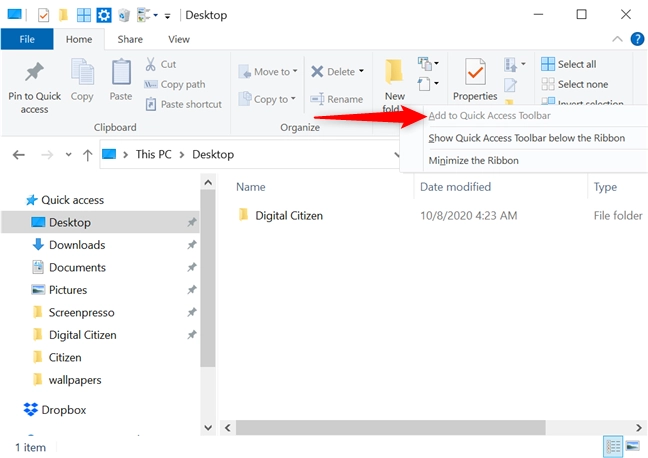Viewport: 648px width, 458px height.
Task: Click This PC in the address bar
Action: click(153, 155)
